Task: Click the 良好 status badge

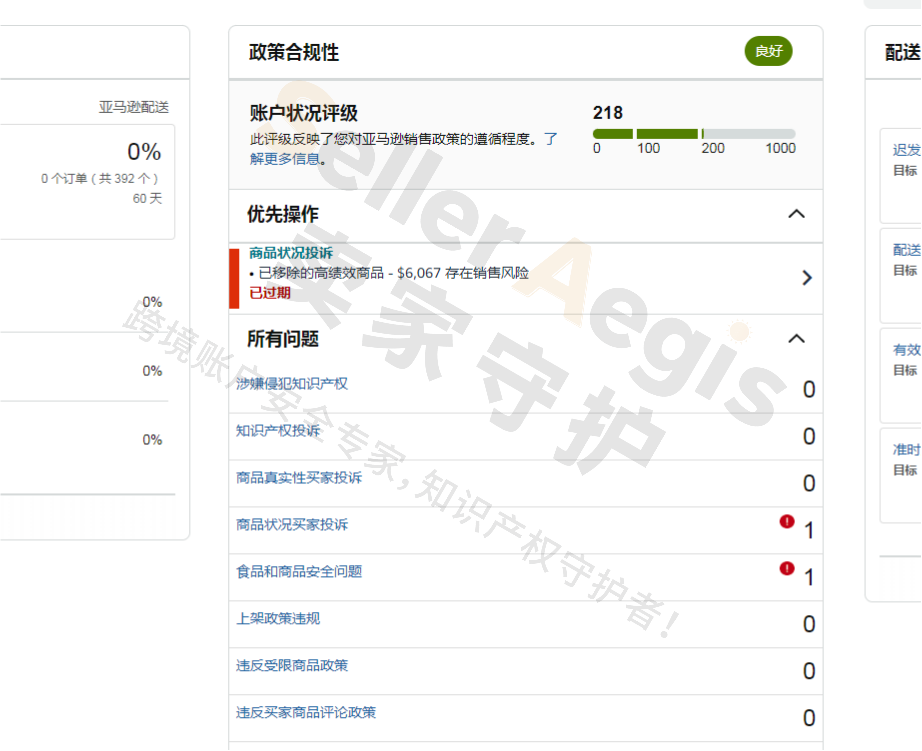Action: coord(769,51)
